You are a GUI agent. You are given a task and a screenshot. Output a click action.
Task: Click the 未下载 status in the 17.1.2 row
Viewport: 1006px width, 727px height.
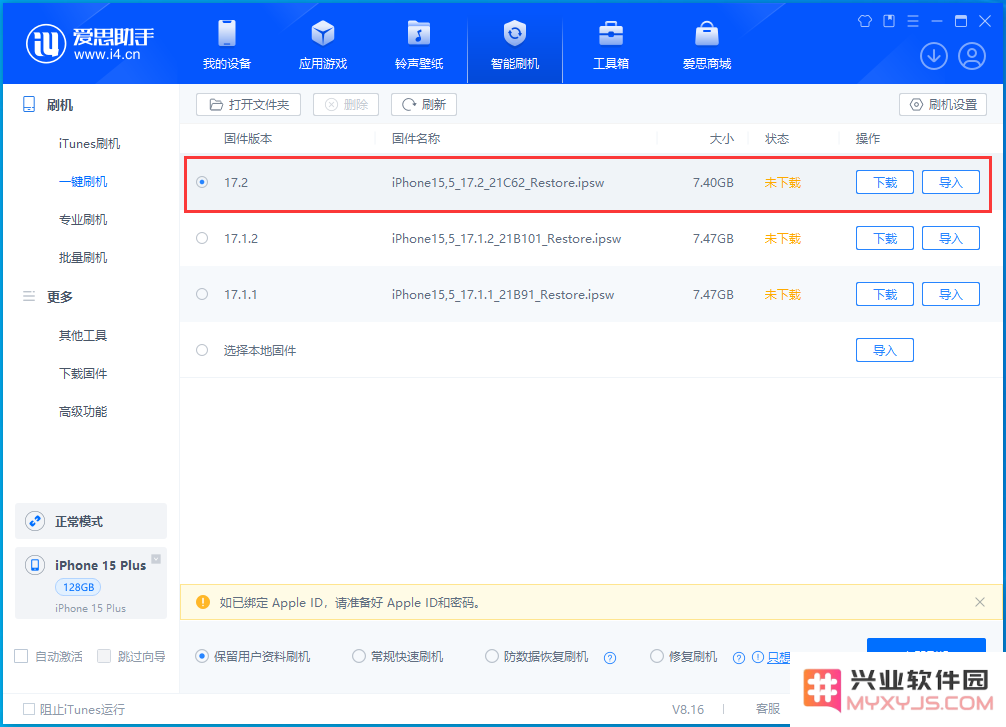pos(783,238)
